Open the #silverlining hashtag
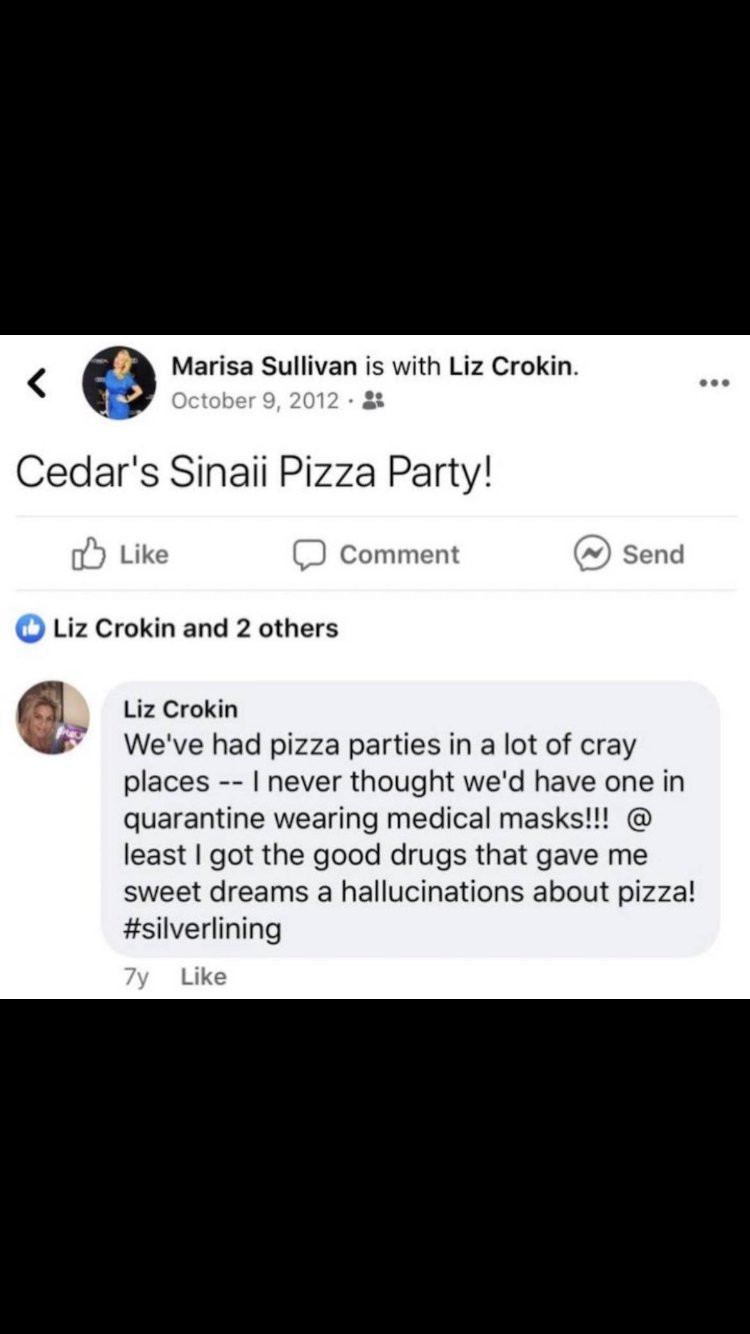This screenshot has width=750, height=1334. point(202,929)
